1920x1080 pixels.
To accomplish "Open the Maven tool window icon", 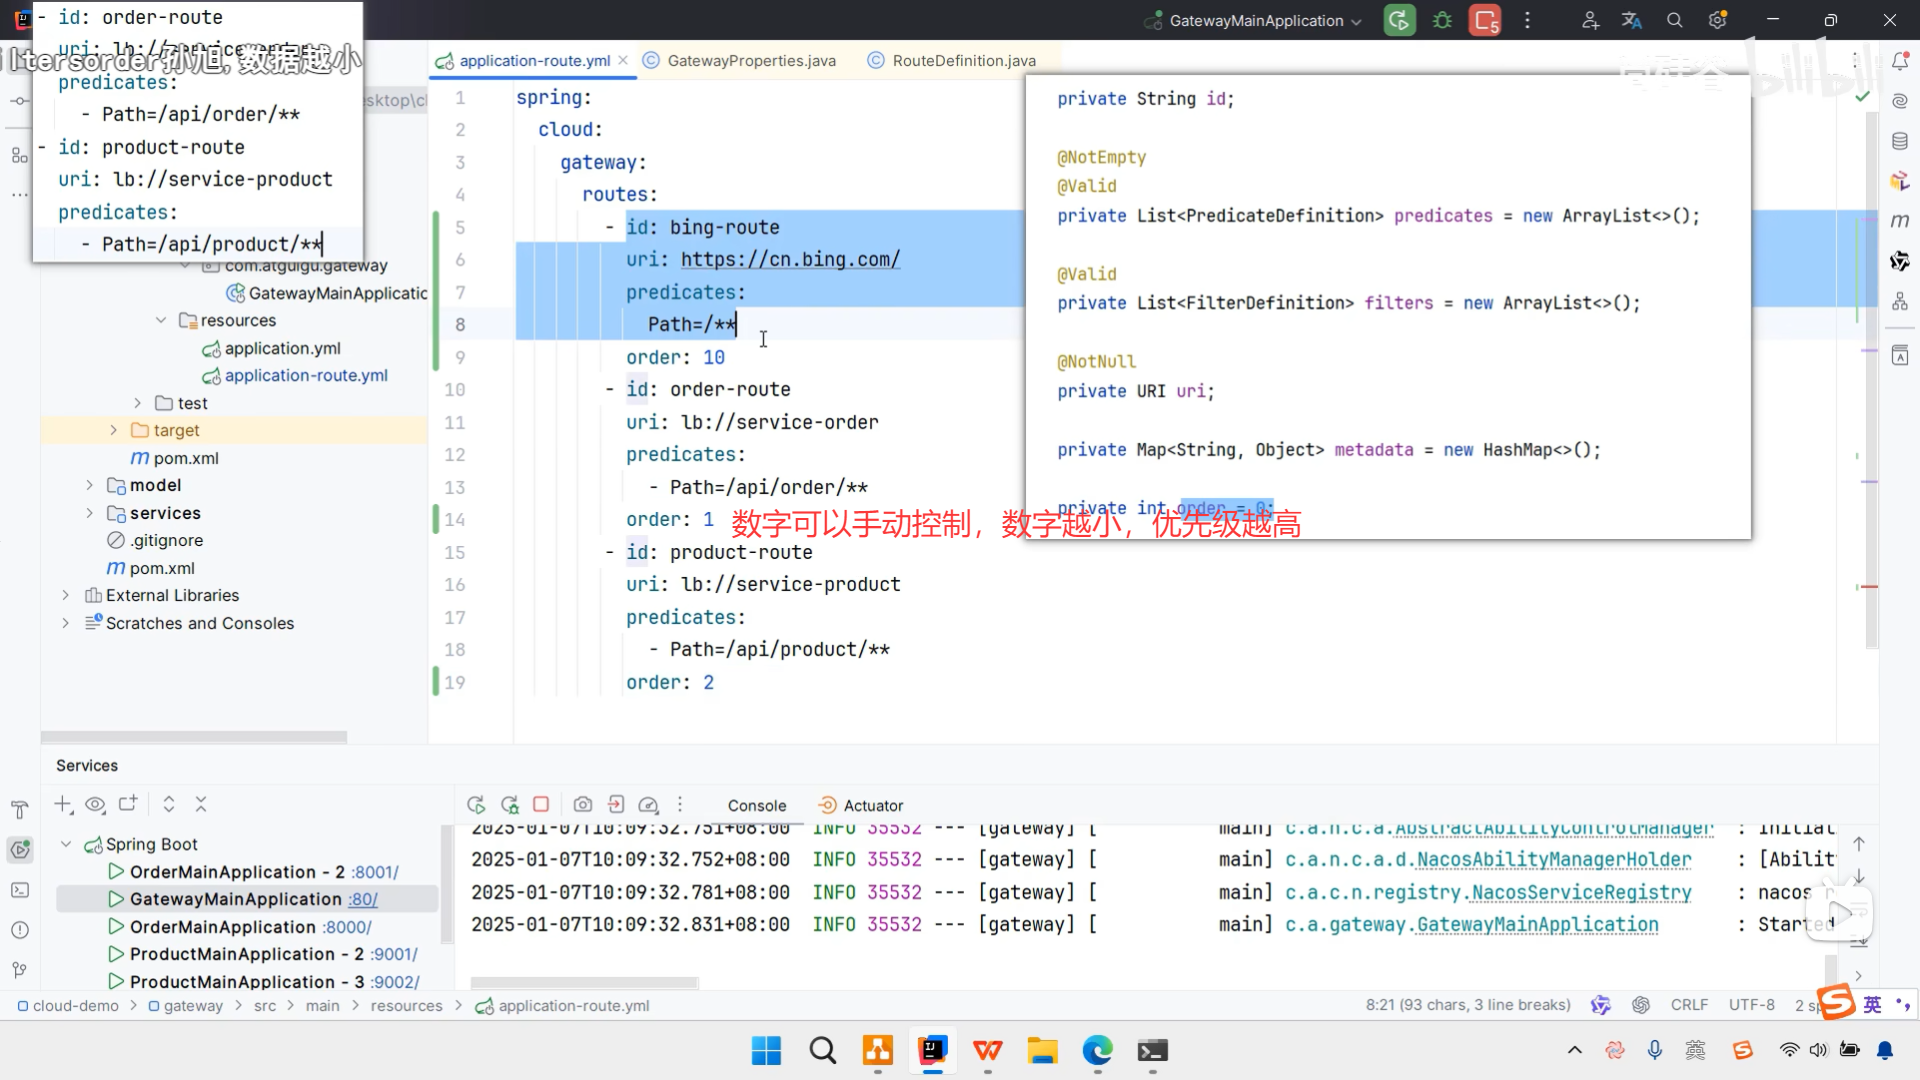I will click(x=1900, y=220).
